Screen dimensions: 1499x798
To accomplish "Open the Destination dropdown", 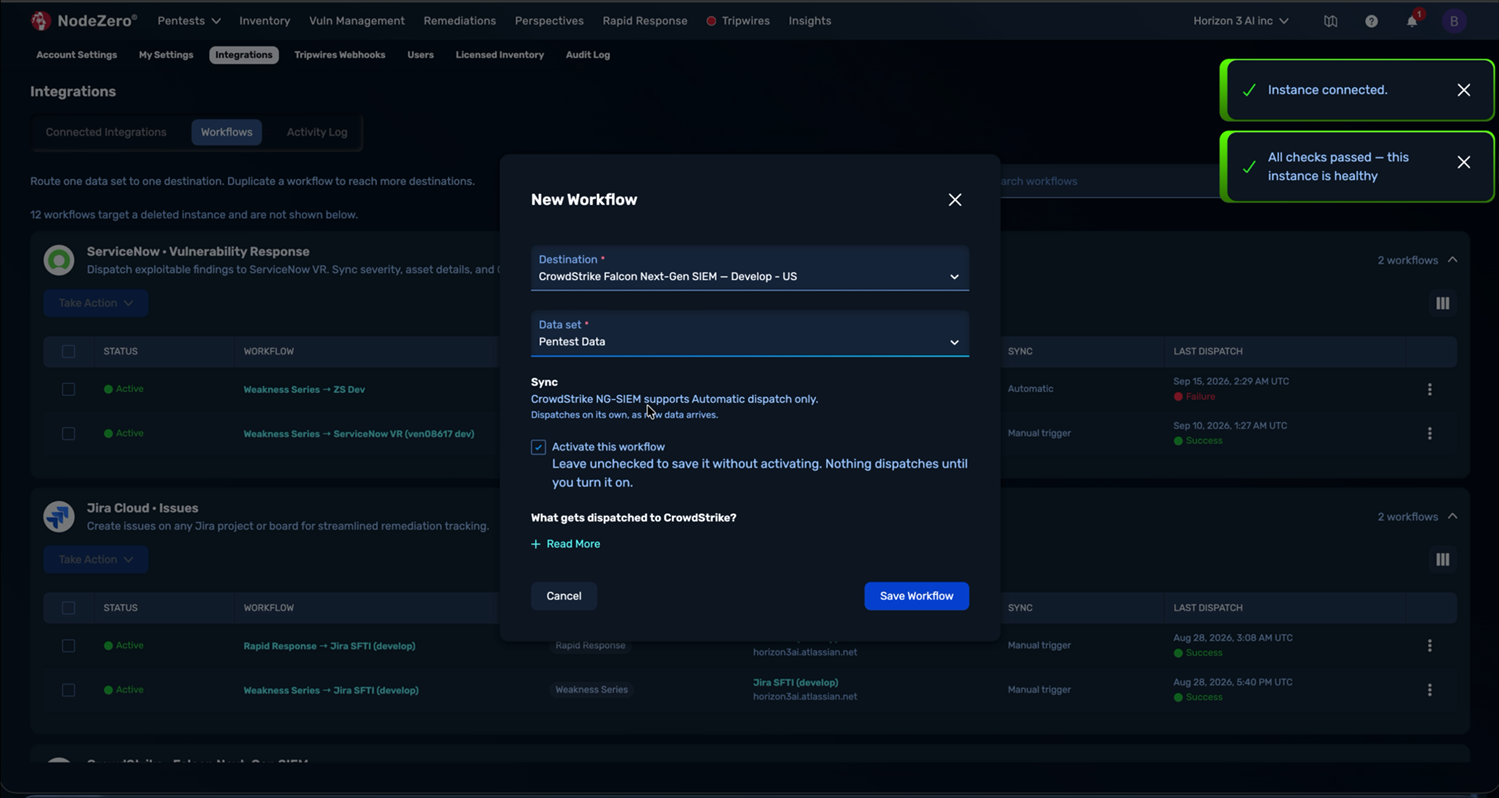I will click(x=750, y=268).
